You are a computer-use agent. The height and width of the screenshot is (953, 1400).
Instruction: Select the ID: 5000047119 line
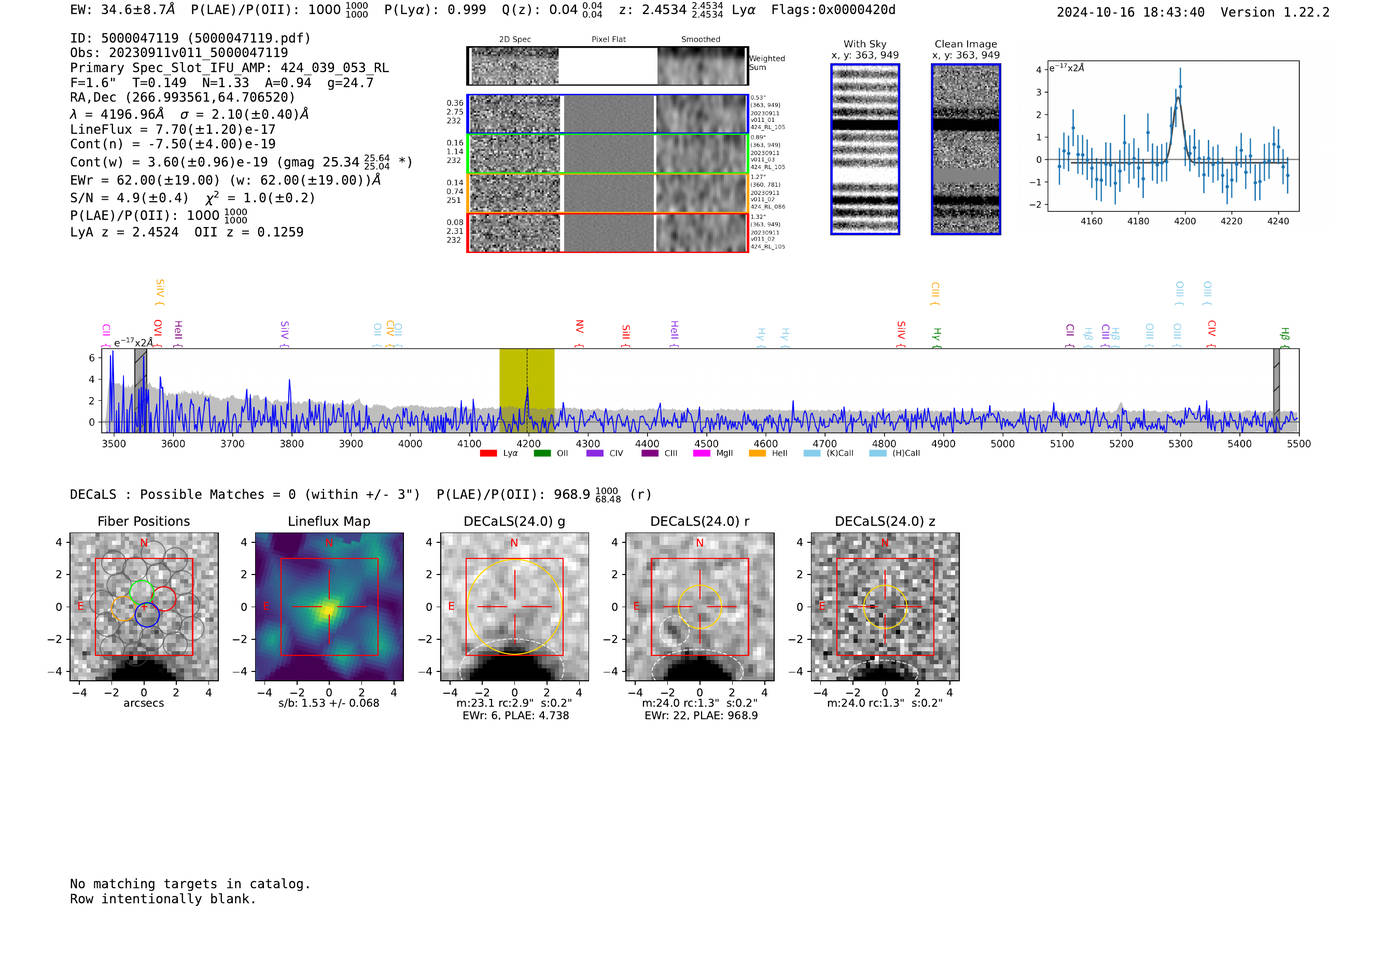pyautogui.click(x=190, y=38)
